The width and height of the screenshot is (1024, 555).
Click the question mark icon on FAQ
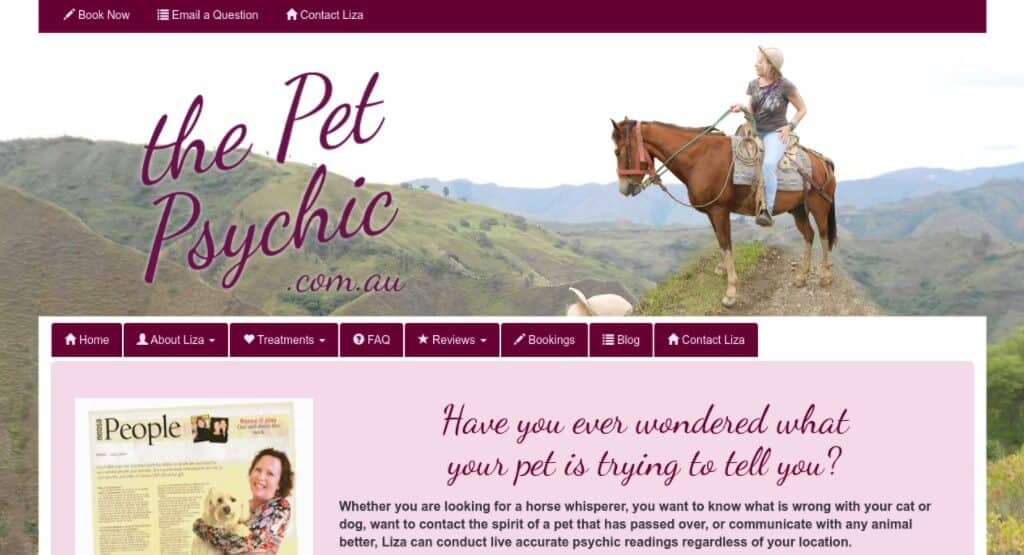359,340
